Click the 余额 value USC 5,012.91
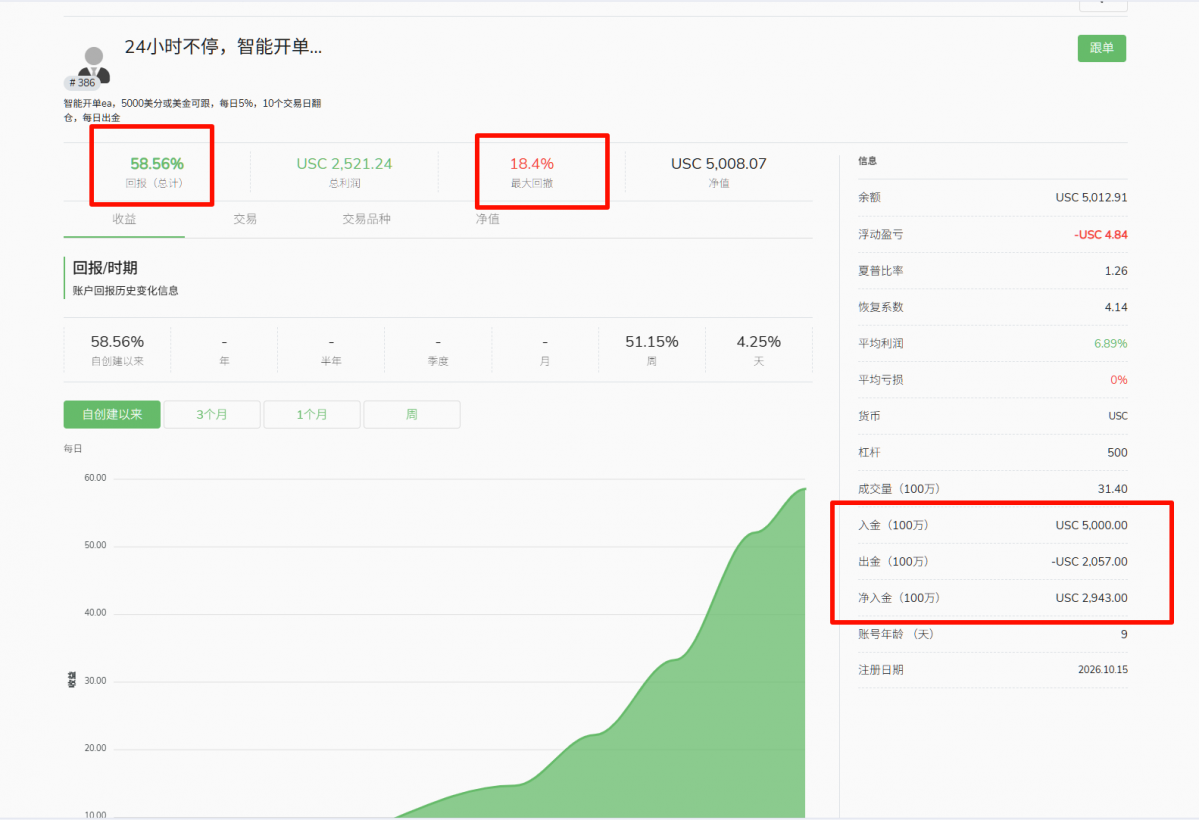The height and width of the screenshot is (820, 1199). (x=1091, y=197)
